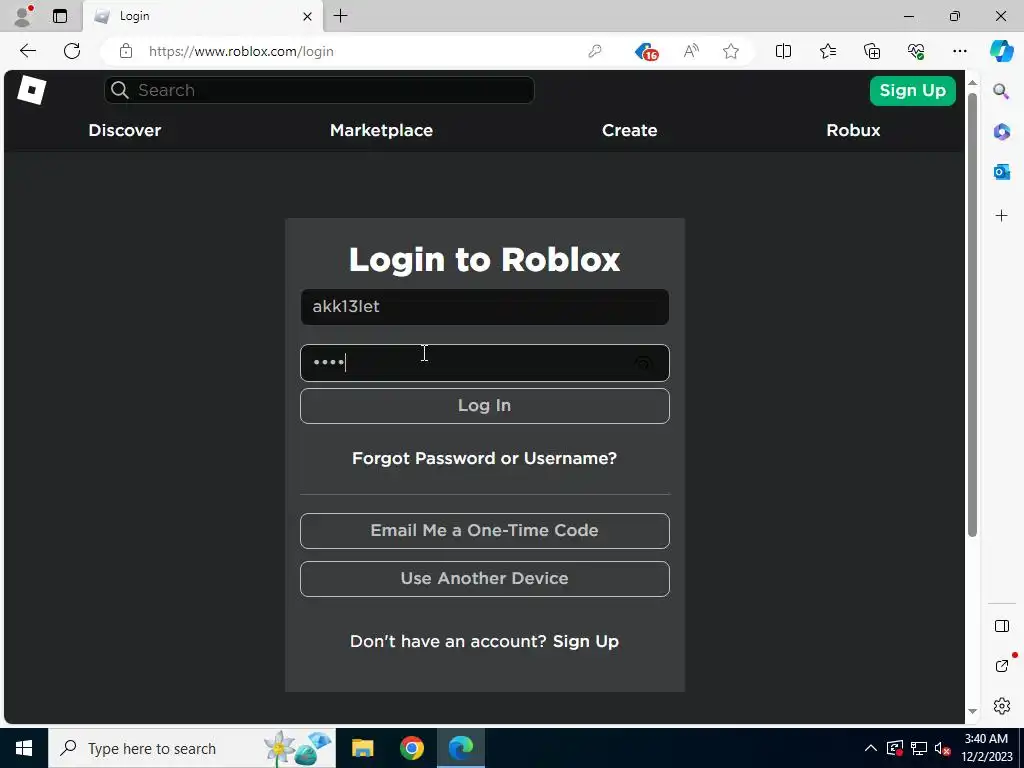This screenshot has height=768, width=1024.
Task: Click the Roblox logo icon
Action: (x=31, y=90)
